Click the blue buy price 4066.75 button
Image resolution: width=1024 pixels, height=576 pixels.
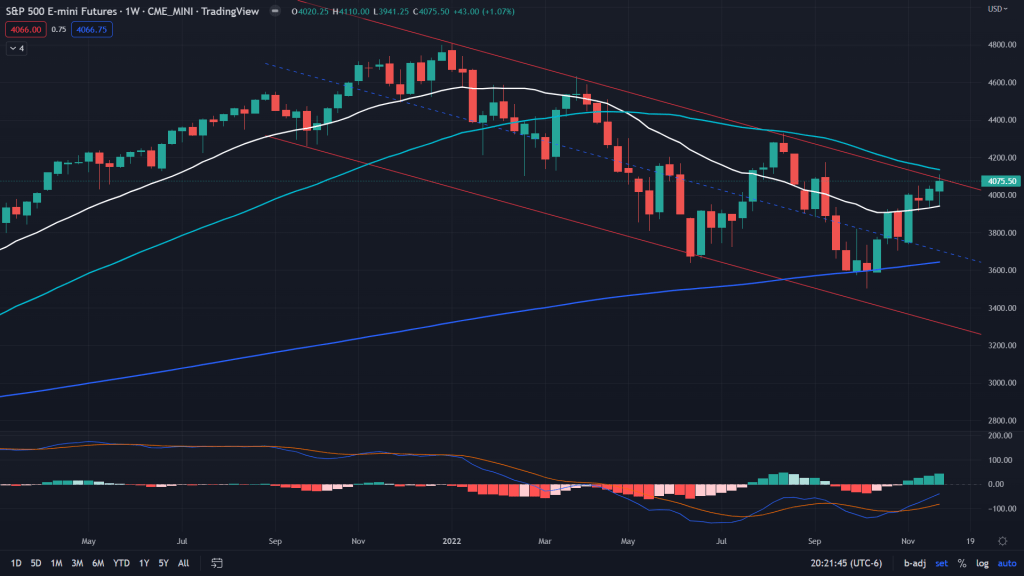91,30
